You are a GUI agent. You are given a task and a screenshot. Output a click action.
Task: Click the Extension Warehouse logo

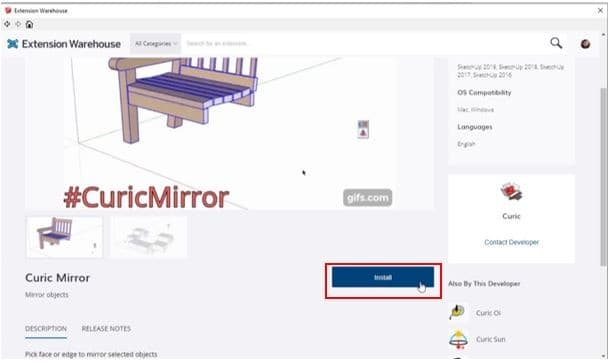click(x=64, y=44)
